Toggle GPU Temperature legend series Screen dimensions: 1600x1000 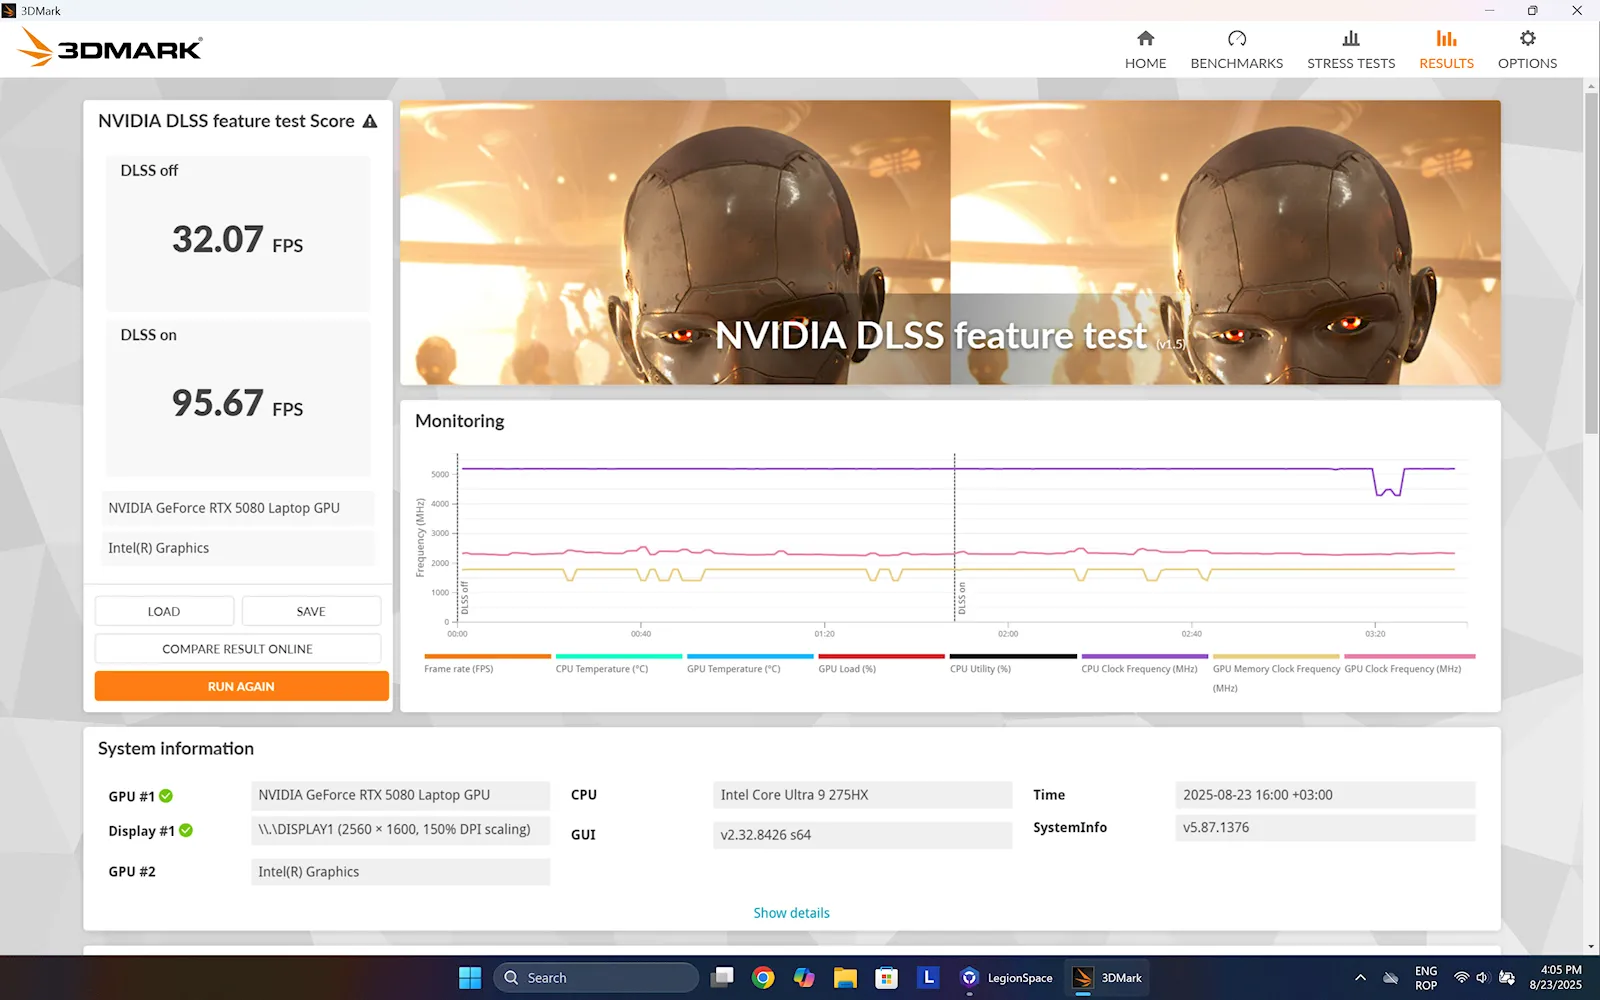point(750,664)
